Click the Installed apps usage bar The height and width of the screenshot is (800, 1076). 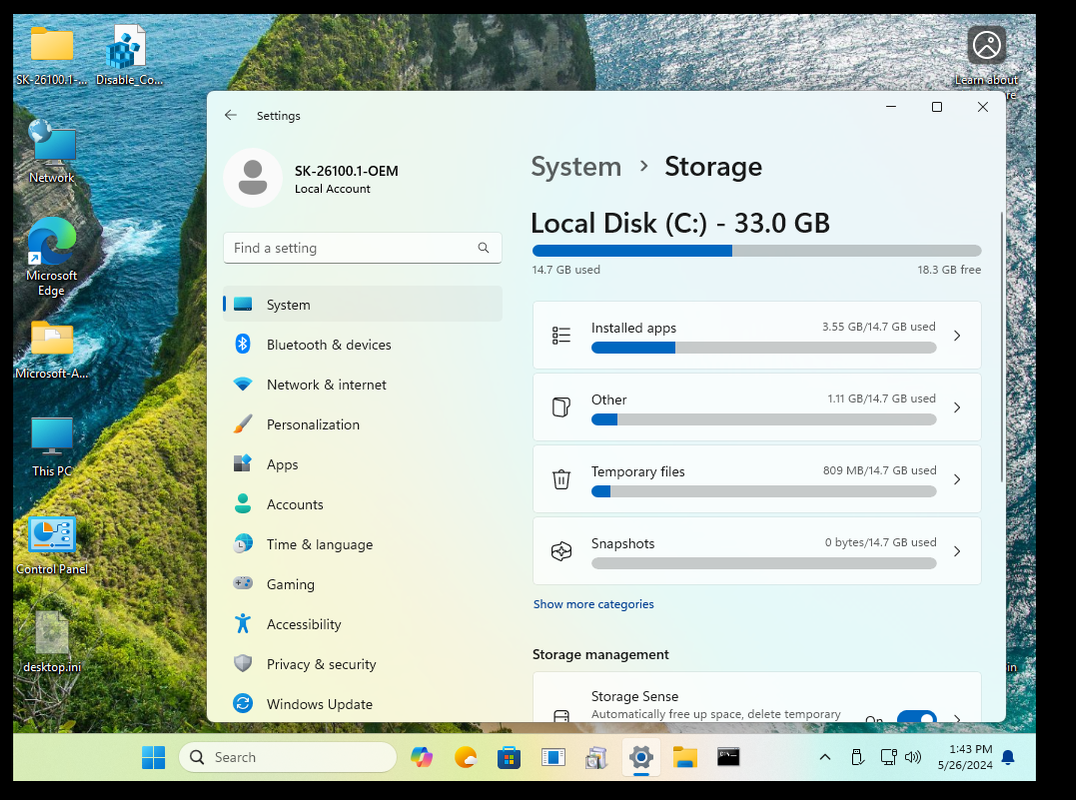764,347
